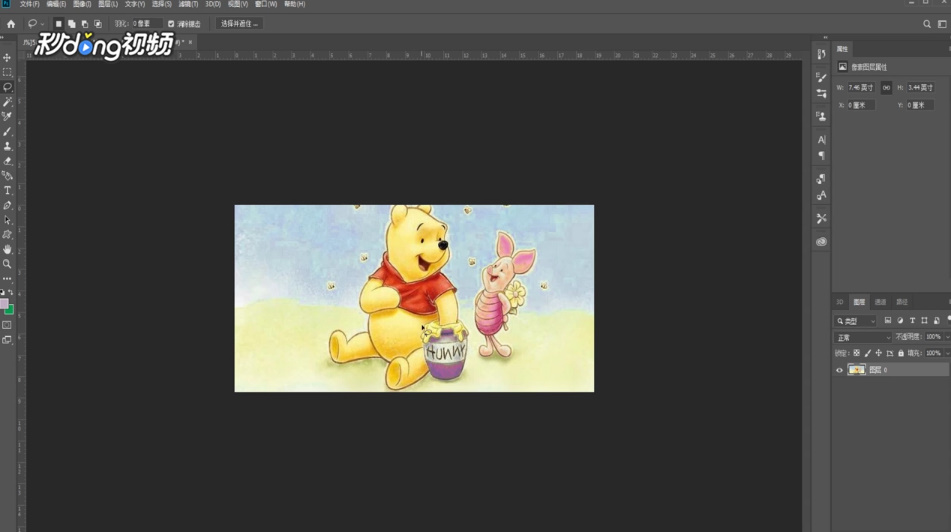Toggle adjustment layer filter
The image size is (951, 532).
point(900,320)
